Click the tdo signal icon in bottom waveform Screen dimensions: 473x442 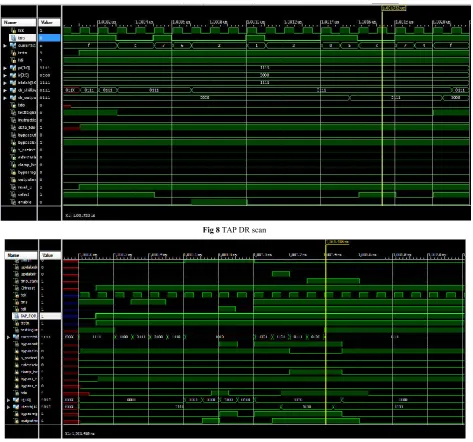point(16,393)
